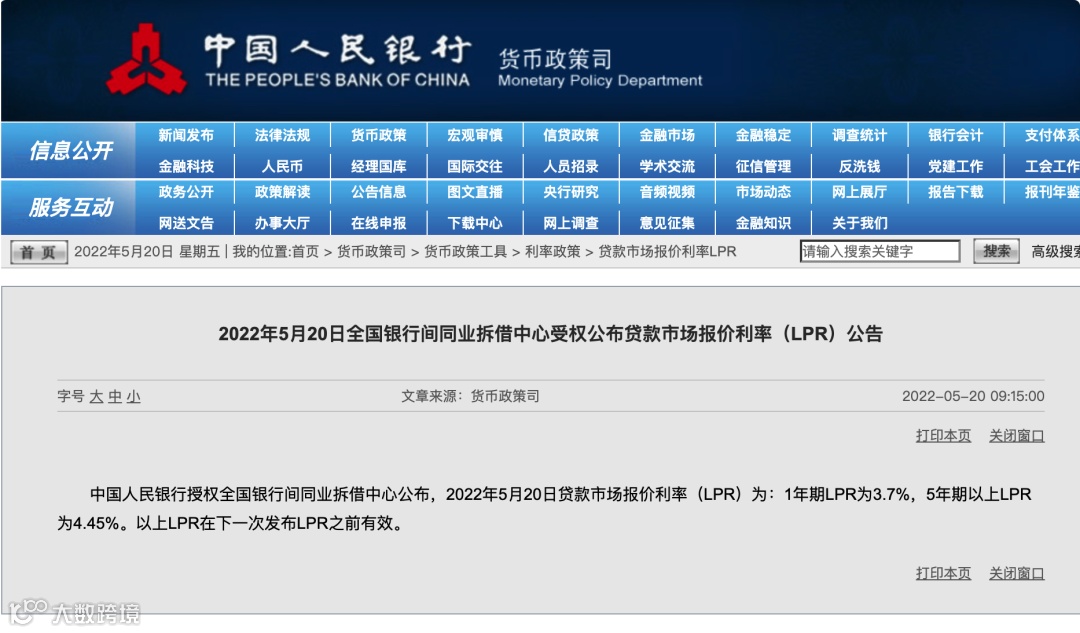Go to 办事大厅 page
Screen dimensions: 1080x633
(x=282, y=223)
